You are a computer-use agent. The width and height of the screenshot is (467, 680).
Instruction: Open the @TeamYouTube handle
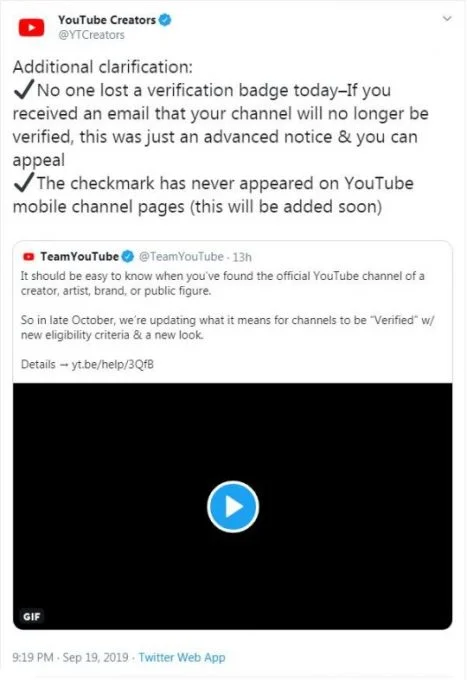181,257
